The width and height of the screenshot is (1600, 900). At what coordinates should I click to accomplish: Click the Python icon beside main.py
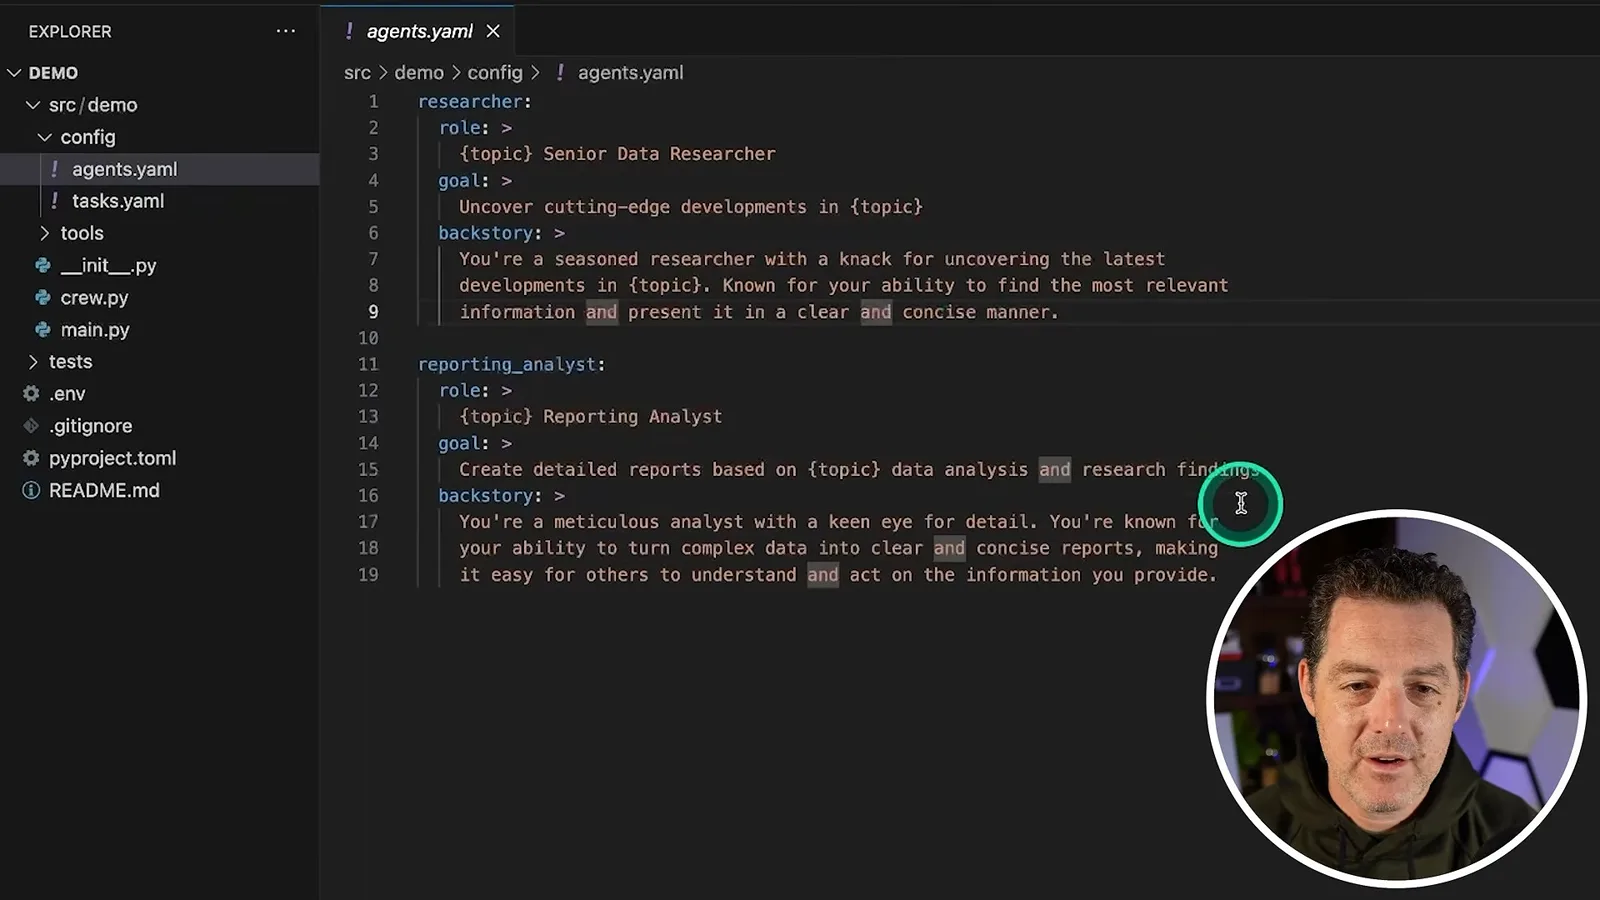[x=43, y=329]
